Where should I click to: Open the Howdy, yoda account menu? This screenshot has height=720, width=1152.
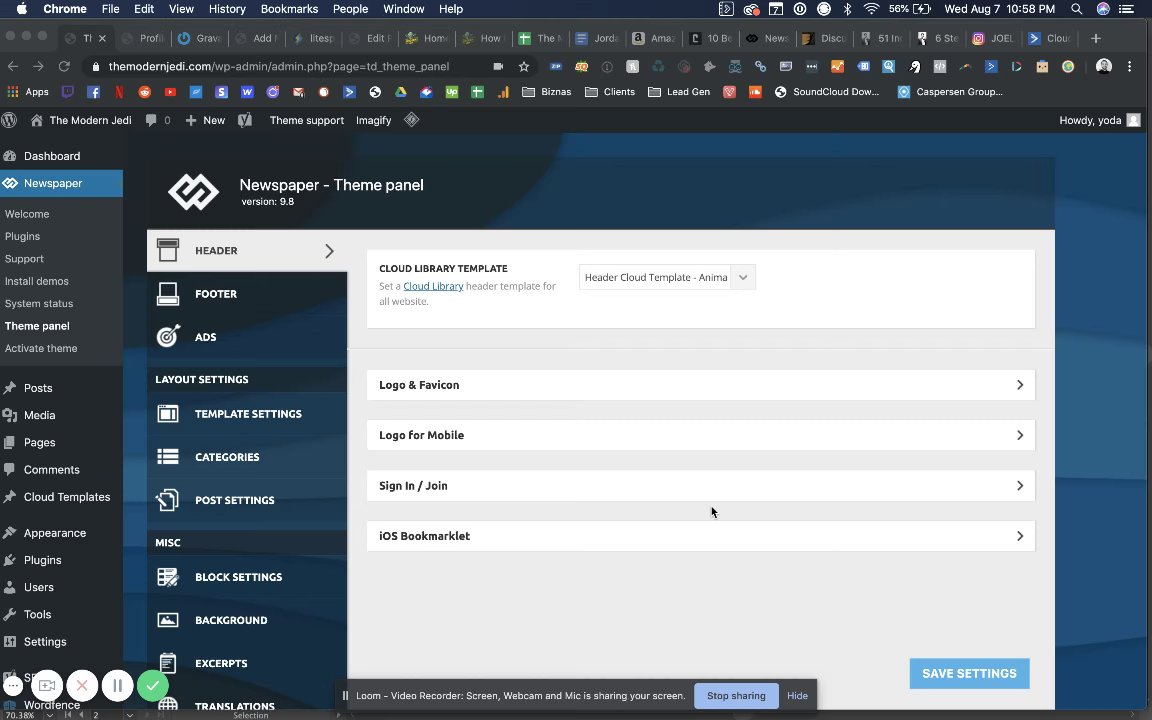click(1099, 120)
